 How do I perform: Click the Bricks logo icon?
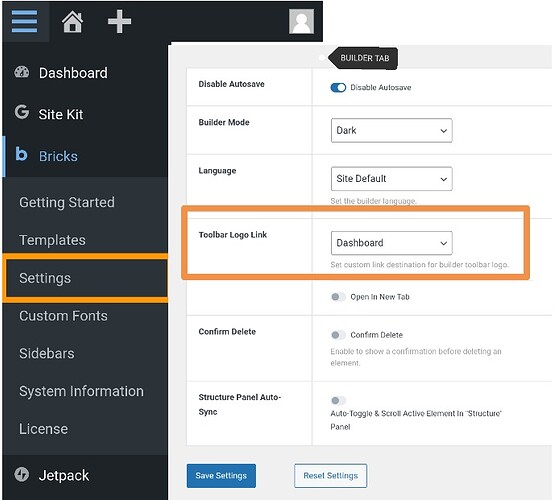21,154
